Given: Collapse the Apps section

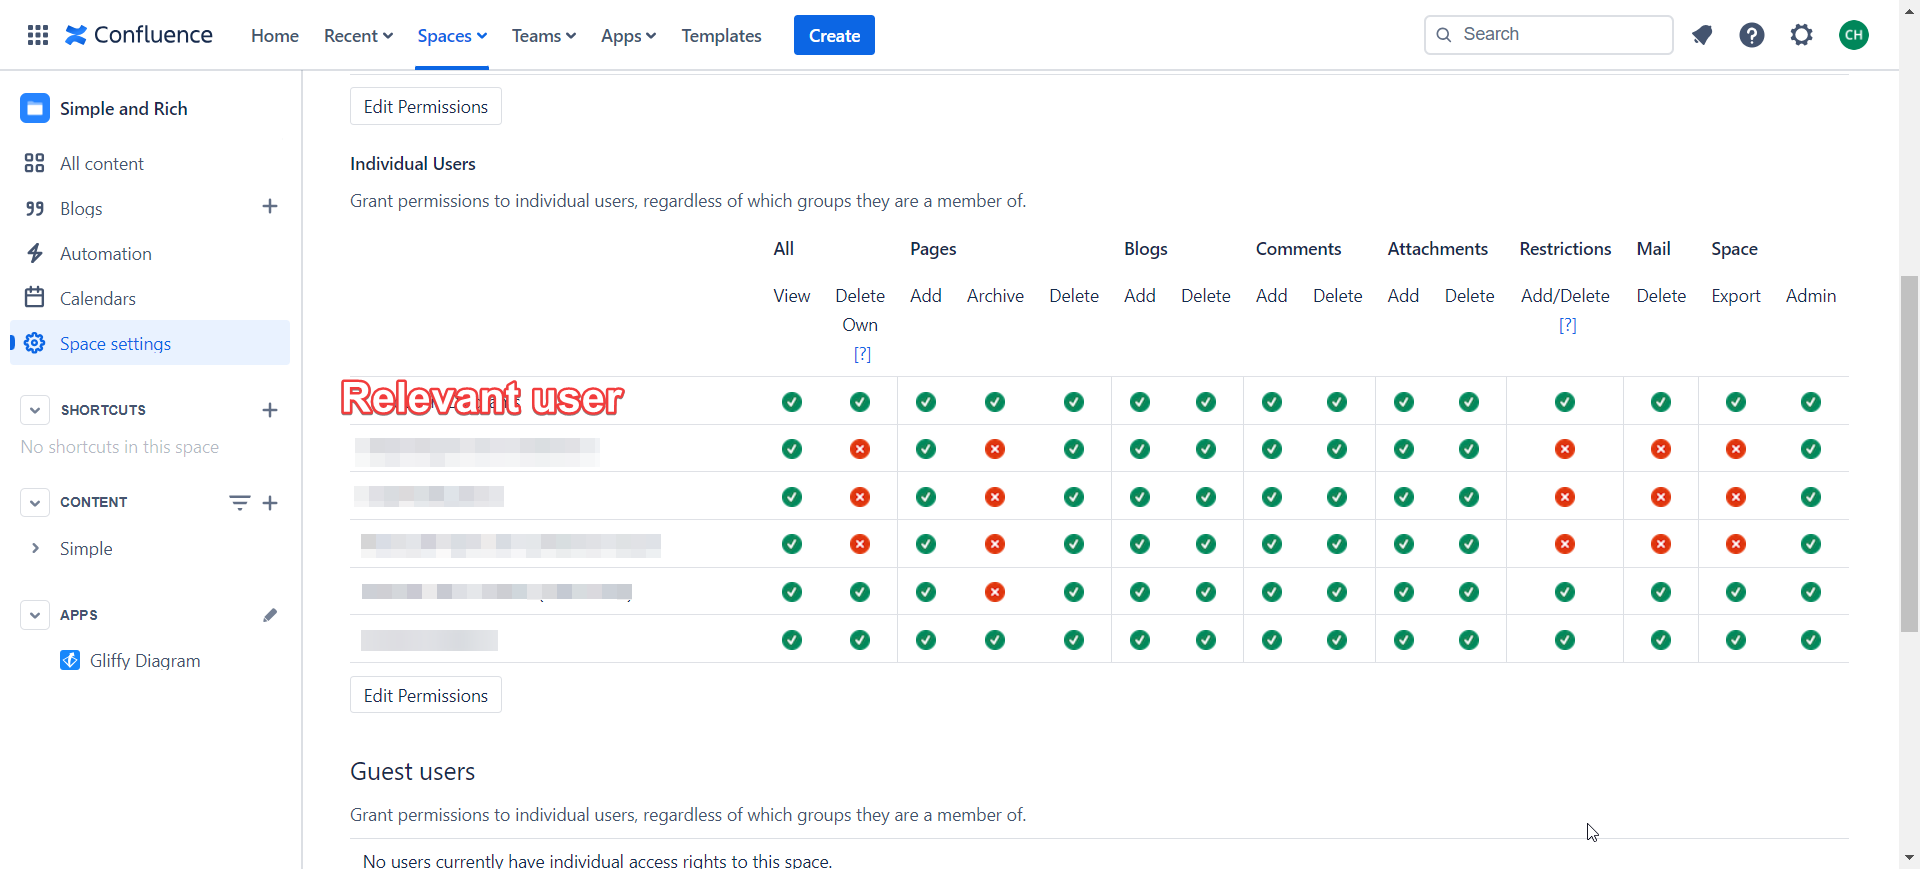Looking at the screenshot, I should [x=35, y=615].
